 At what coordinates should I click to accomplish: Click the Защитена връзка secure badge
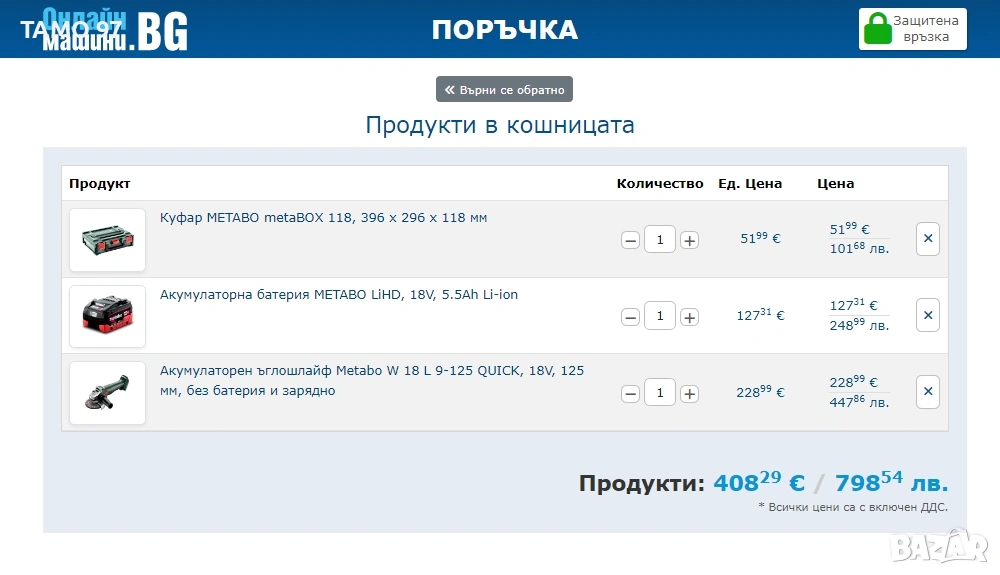[913, 28]
